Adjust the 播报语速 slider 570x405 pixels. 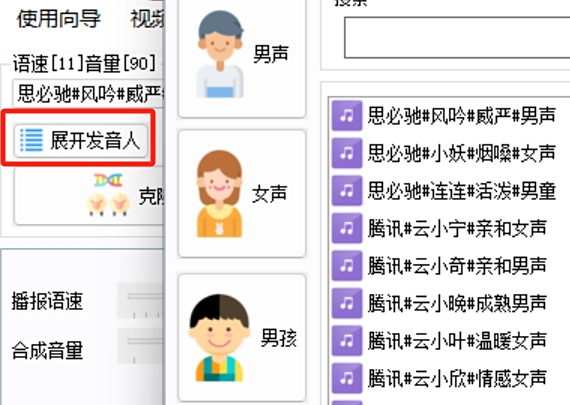tap(140, 301)
